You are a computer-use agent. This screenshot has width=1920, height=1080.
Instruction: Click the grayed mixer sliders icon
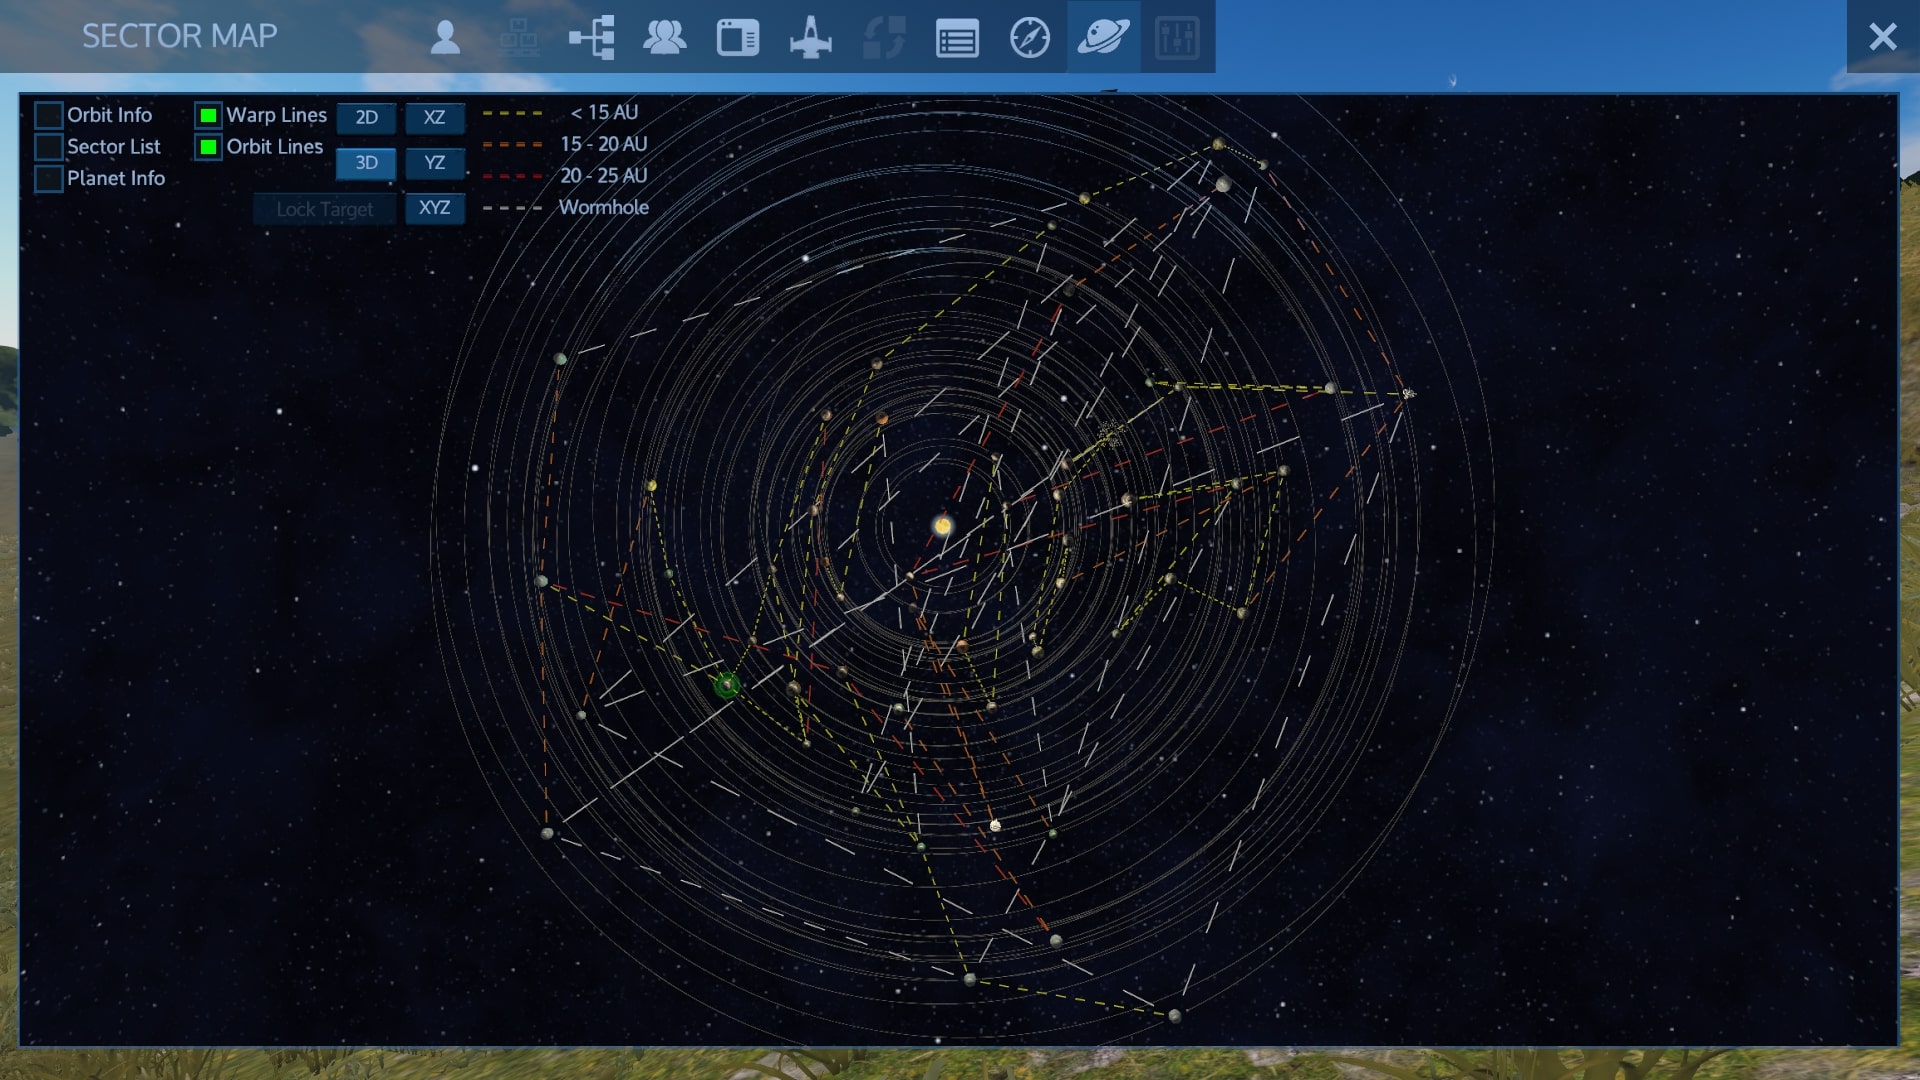pos(1177,38)
